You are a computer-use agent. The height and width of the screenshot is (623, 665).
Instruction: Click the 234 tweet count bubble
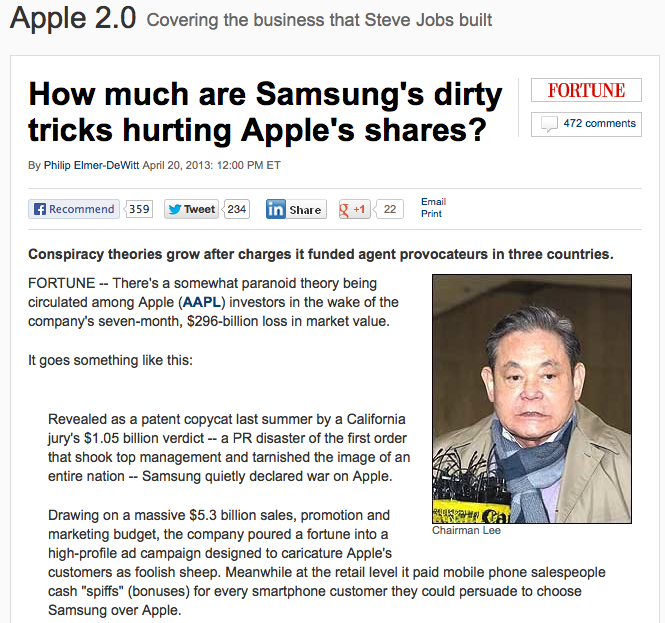[x=236, y=209]
